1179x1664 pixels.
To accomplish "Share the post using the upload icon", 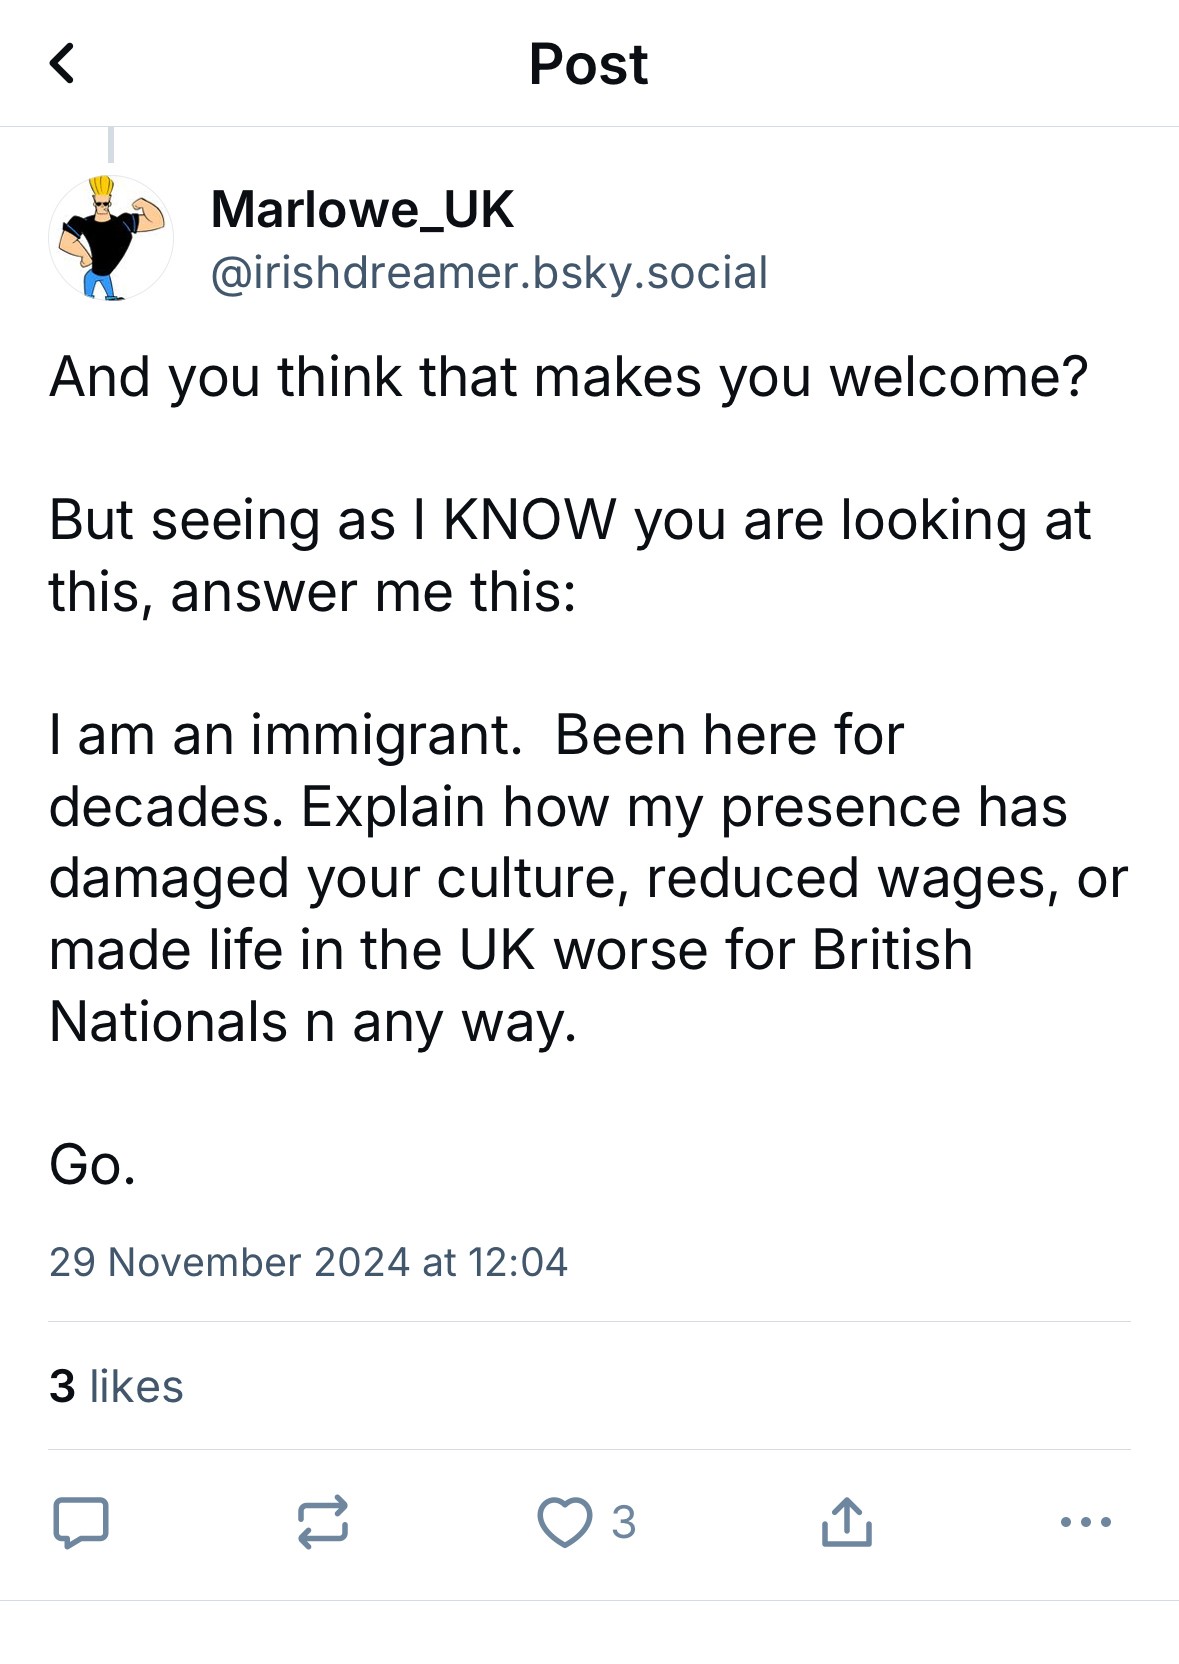I will pyautogui.click(x=847, y=1522).
